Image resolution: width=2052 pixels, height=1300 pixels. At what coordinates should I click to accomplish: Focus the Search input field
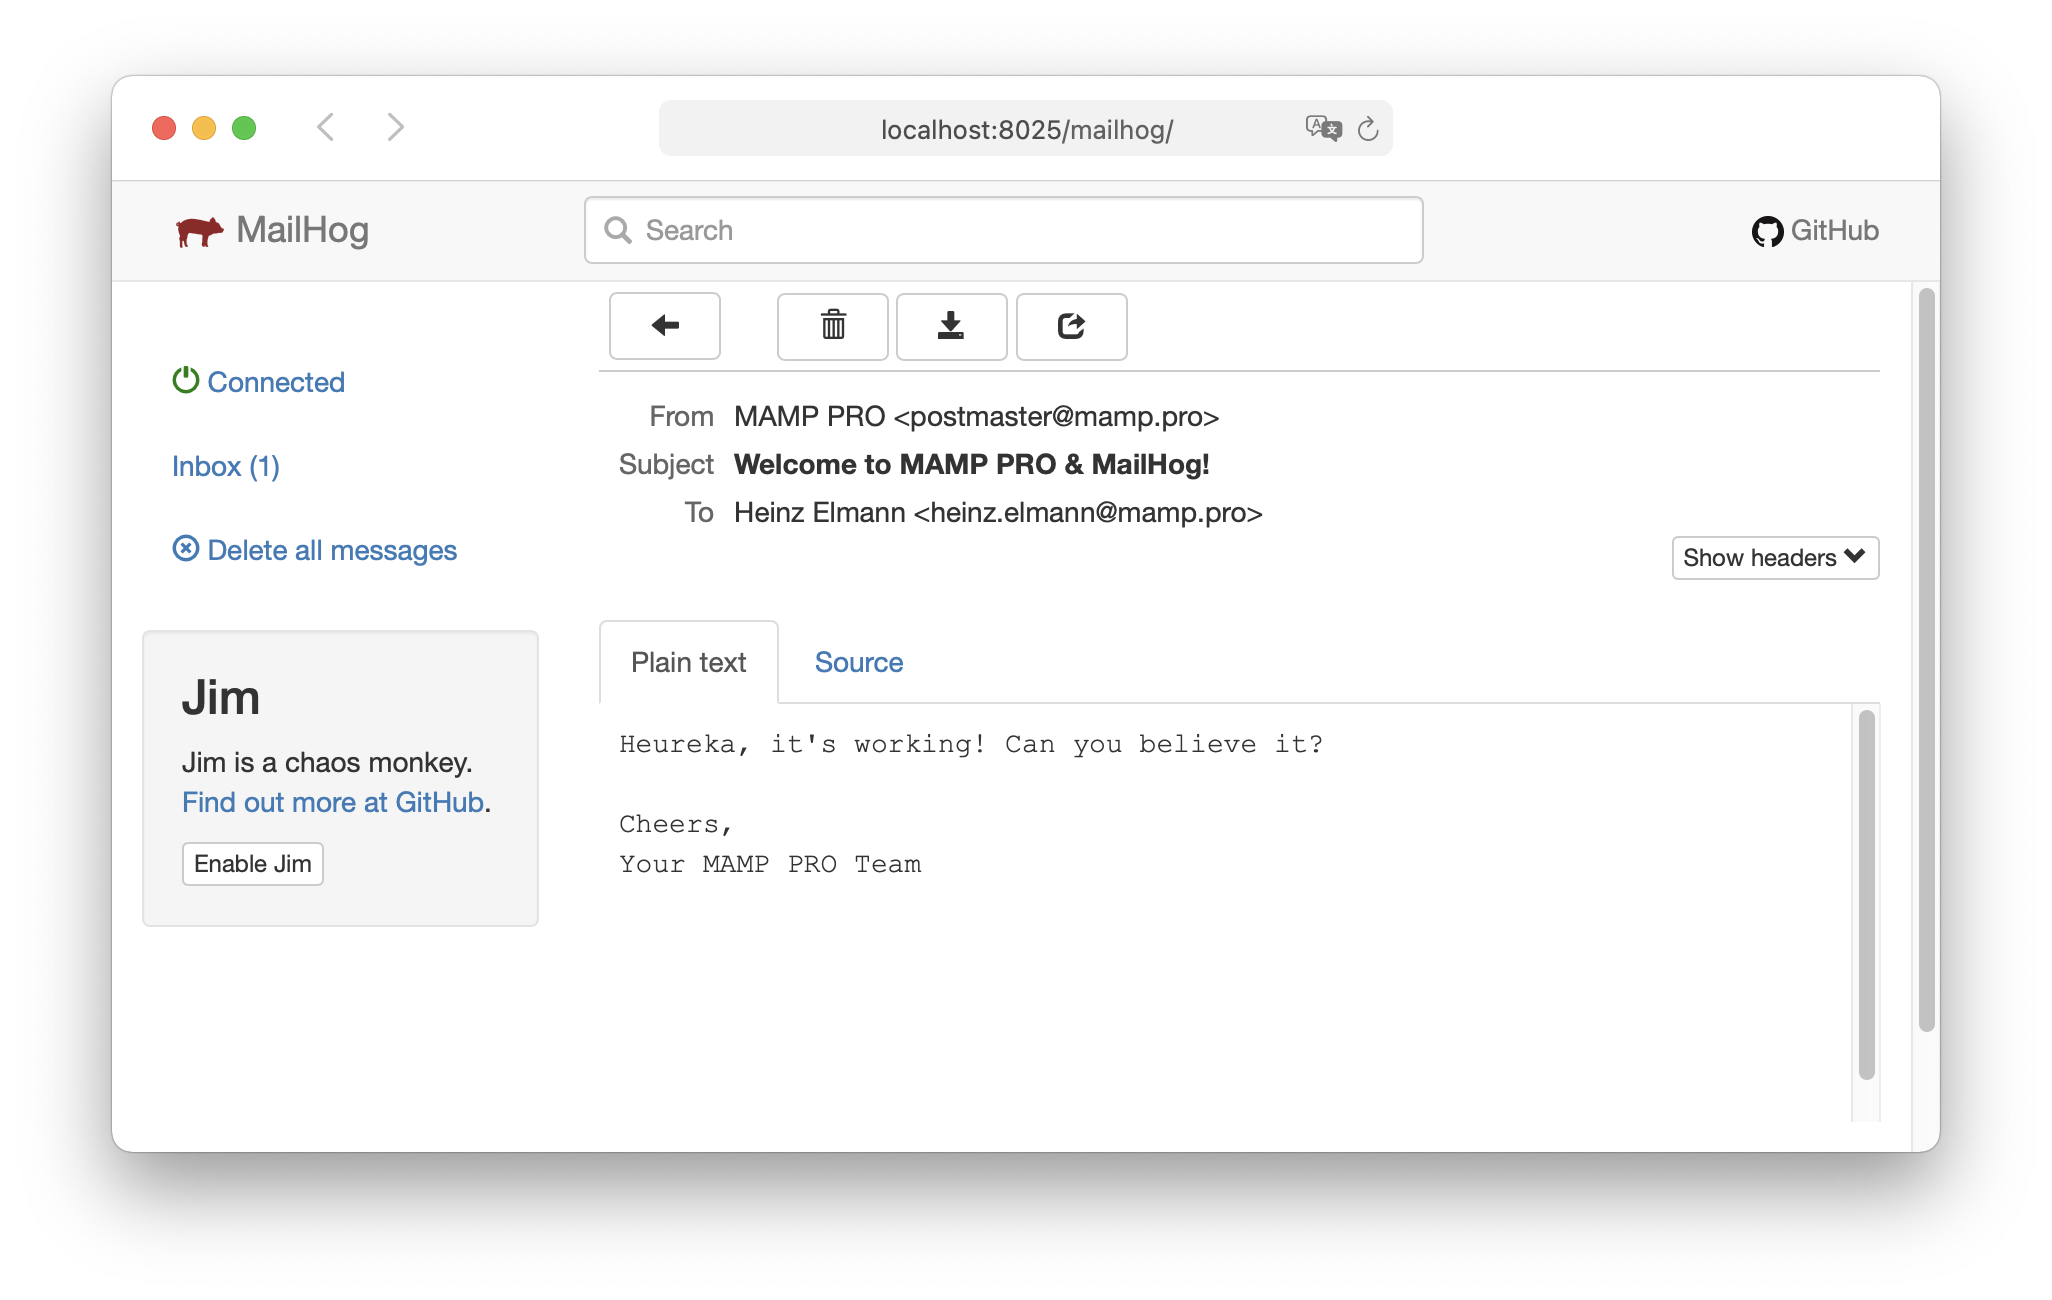(1003, 230)
